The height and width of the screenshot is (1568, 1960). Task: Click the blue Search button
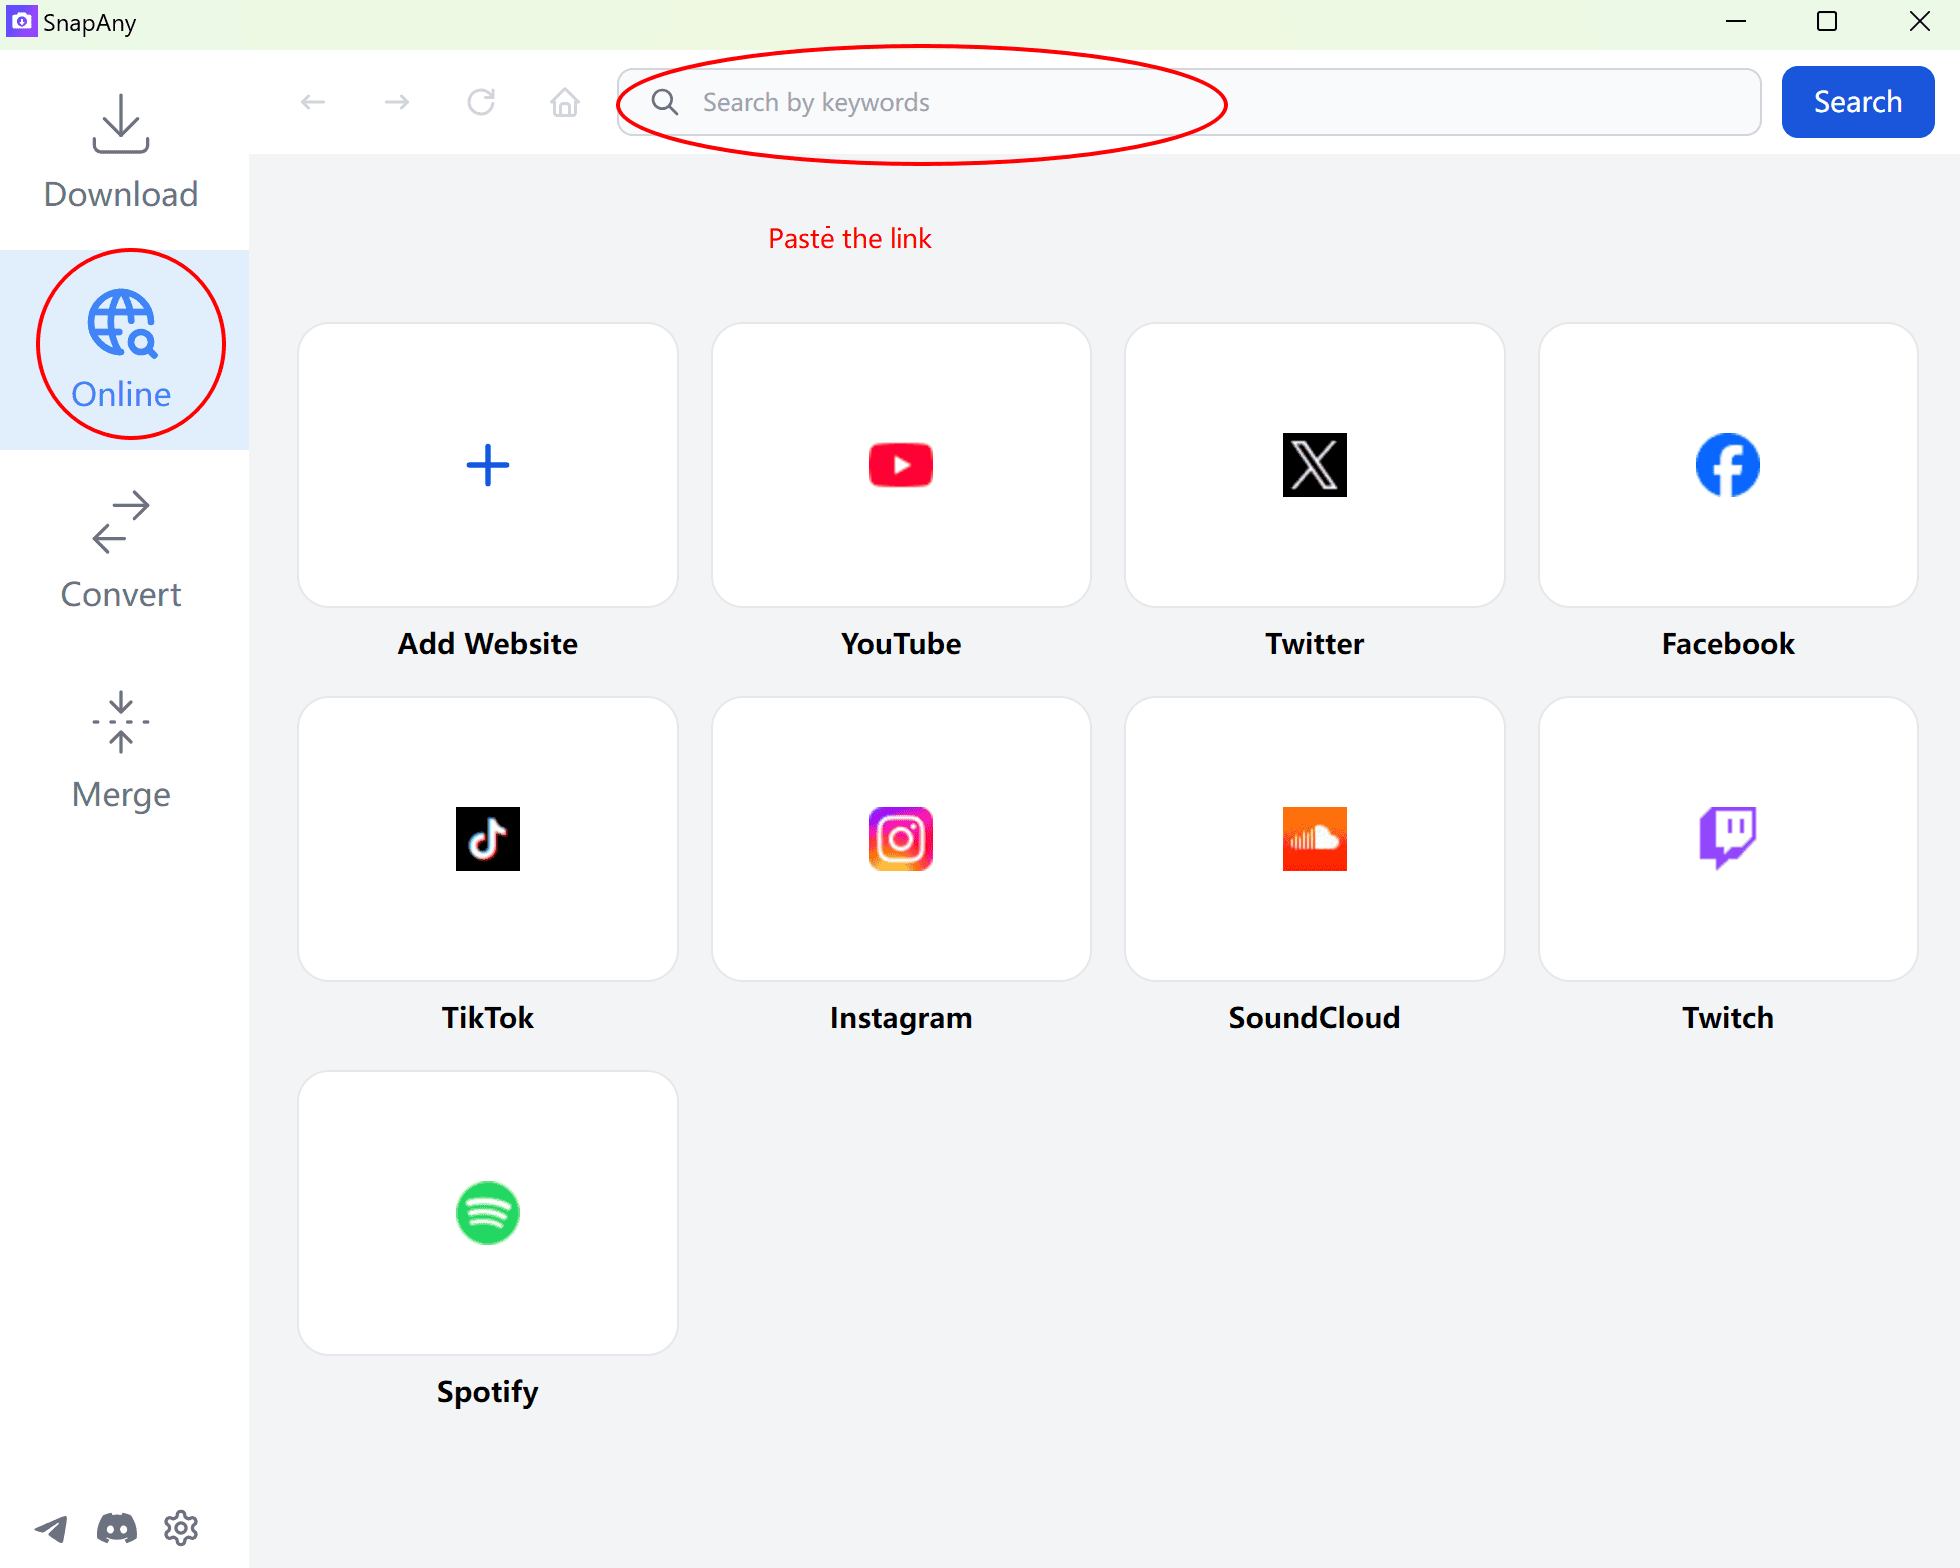click(1858, 102)
